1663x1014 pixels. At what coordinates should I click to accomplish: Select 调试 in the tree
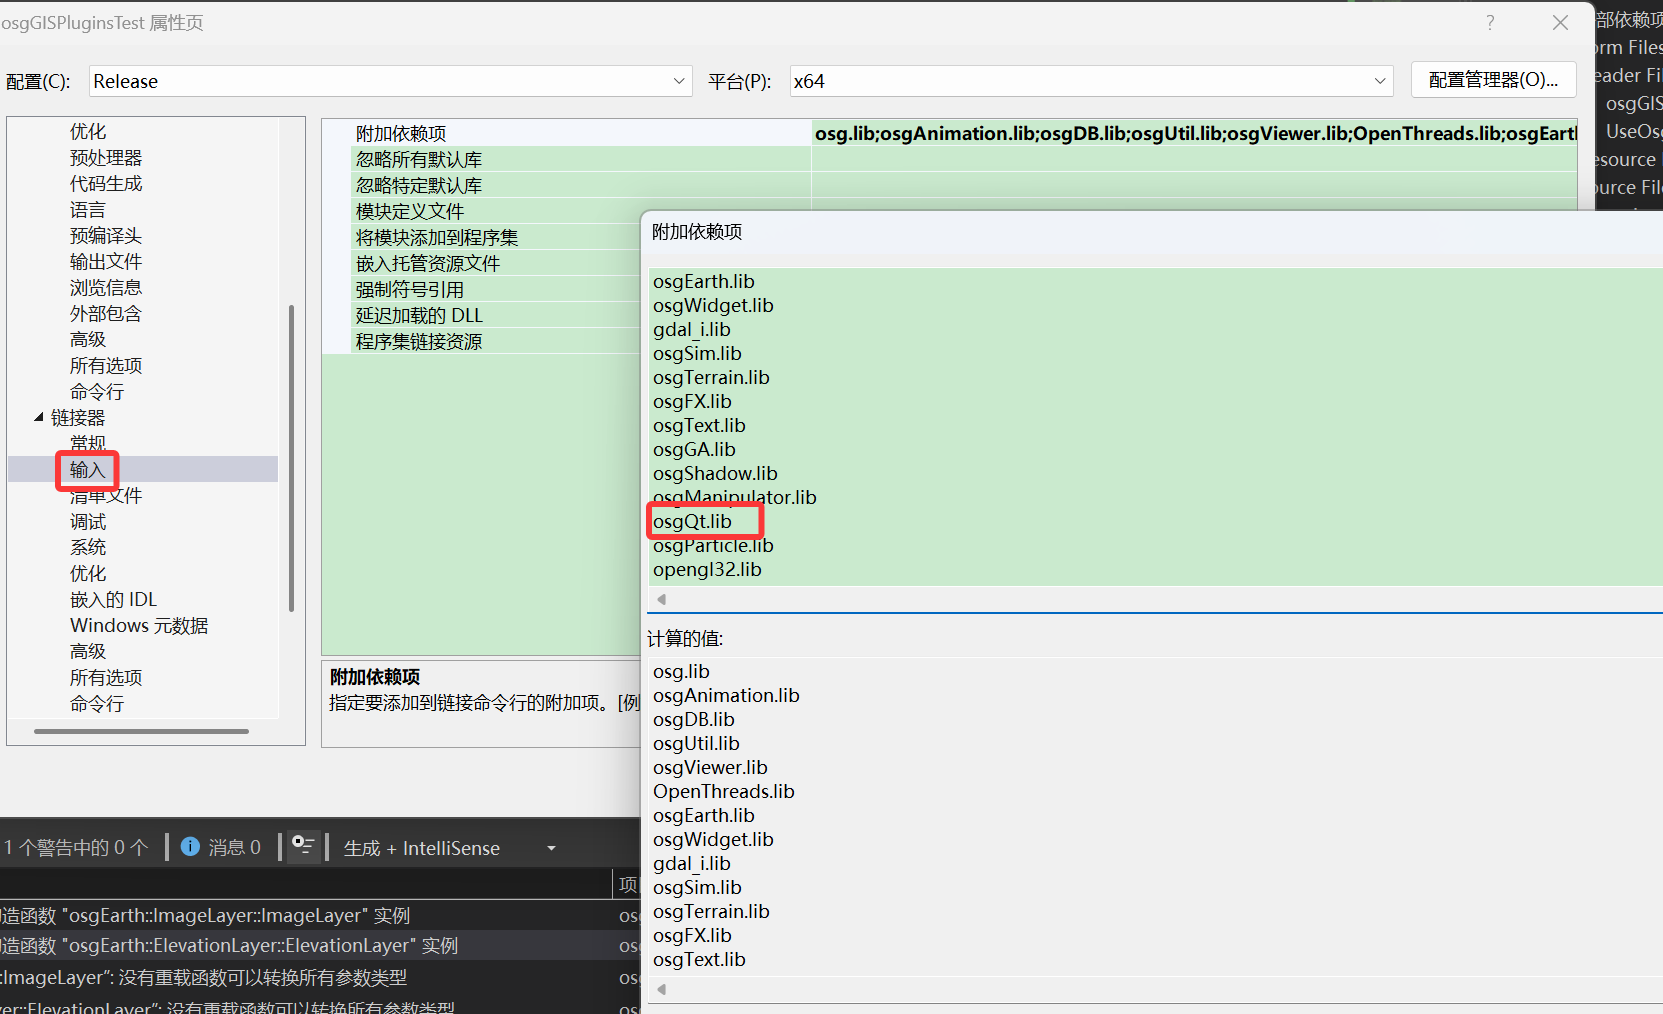click(x=88, y=522)
